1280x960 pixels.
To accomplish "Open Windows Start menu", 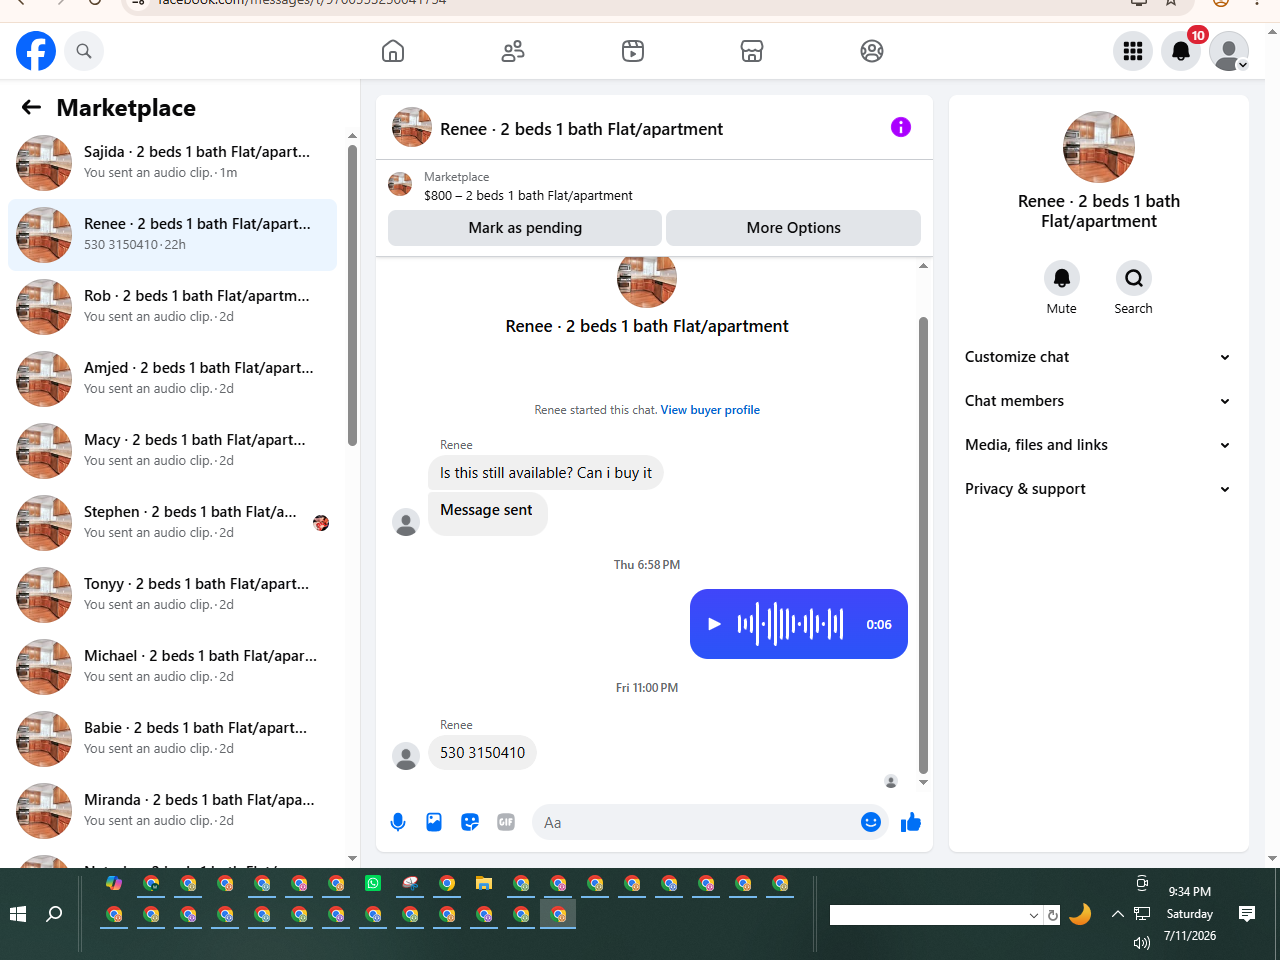I will point(18,914).
